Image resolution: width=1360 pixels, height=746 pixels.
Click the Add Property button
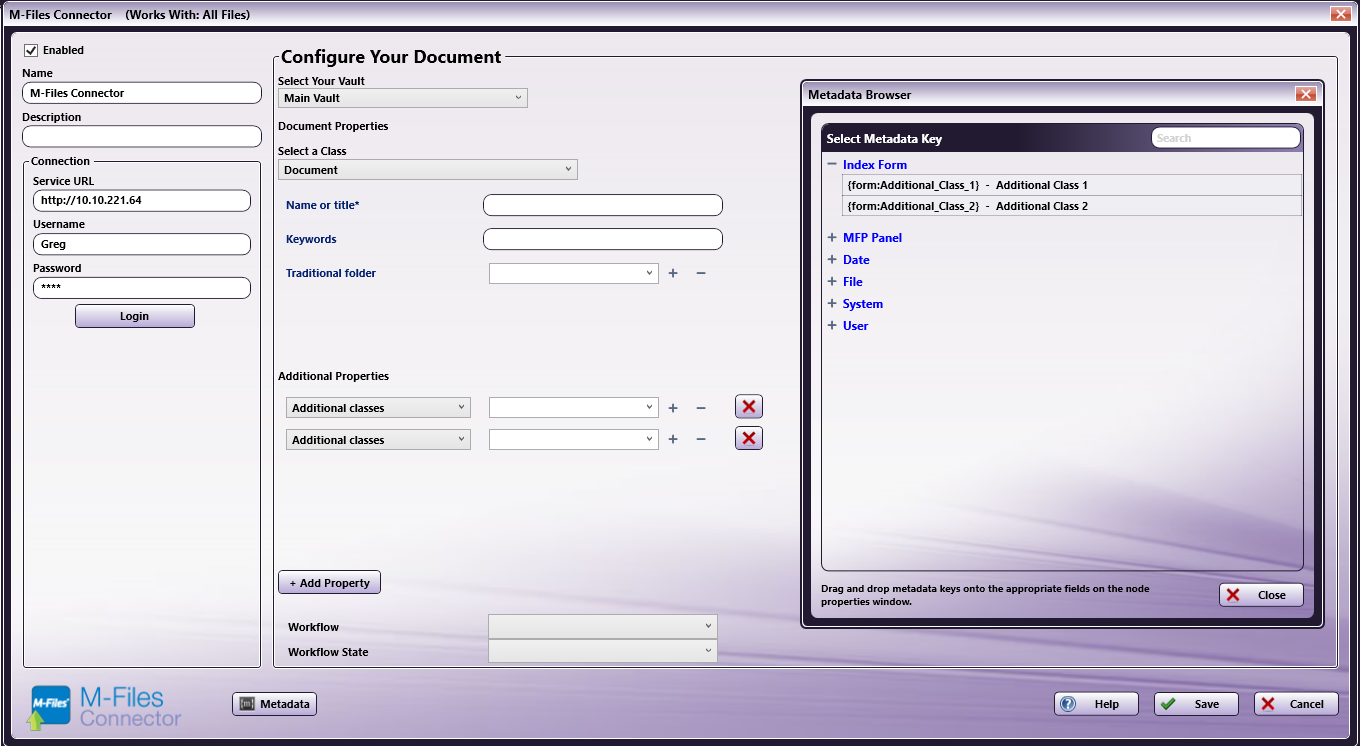pos(329,583)
